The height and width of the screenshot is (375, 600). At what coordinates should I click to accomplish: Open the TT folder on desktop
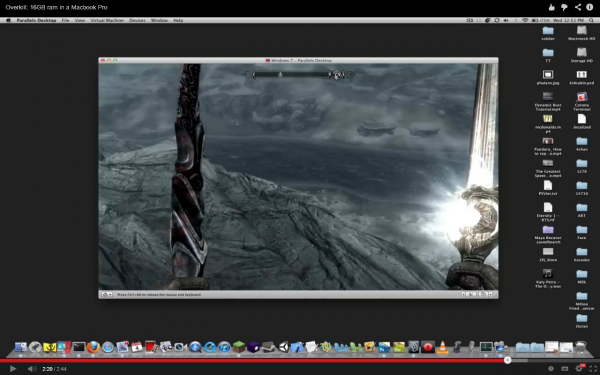(x=548, y=55)
